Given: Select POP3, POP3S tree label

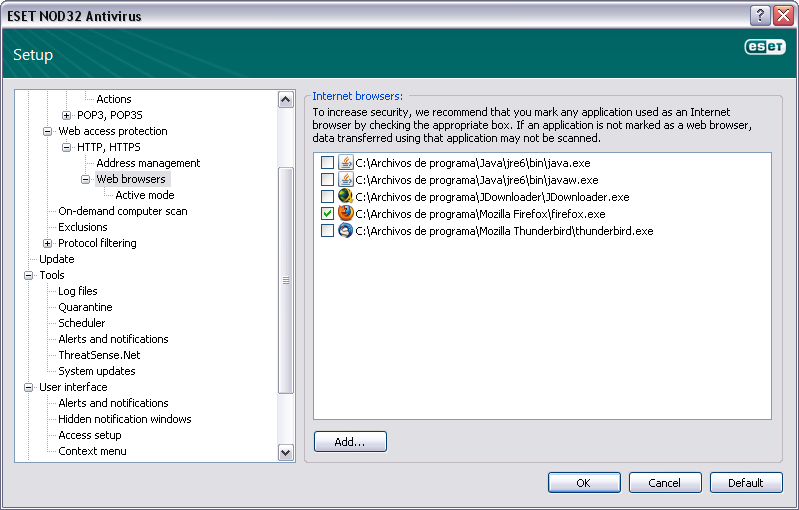Looking at the screenshot, I should pos(110,115).
